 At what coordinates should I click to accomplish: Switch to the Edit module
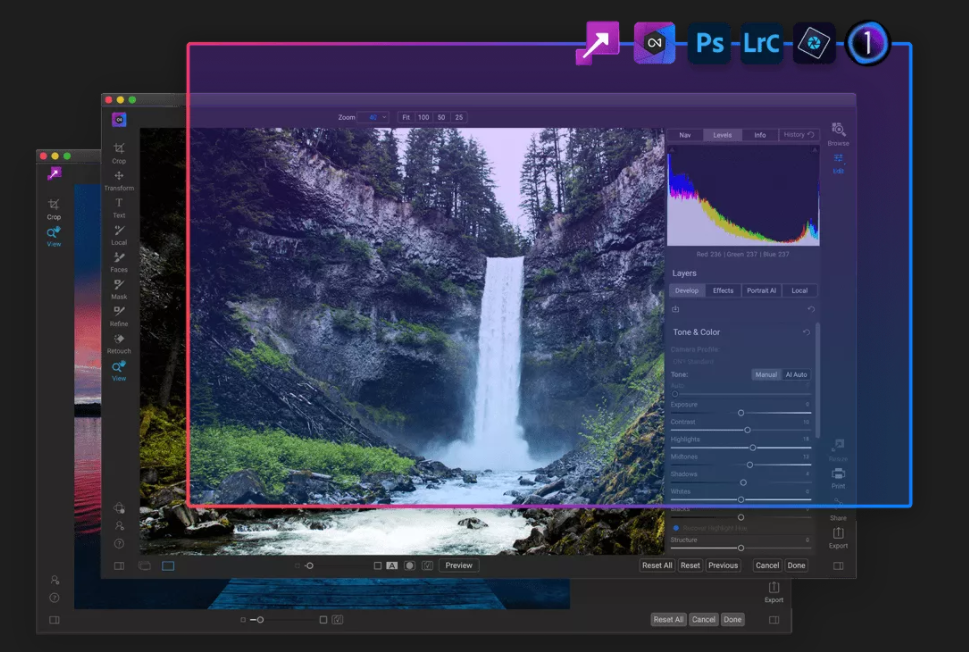coord(838,163)
